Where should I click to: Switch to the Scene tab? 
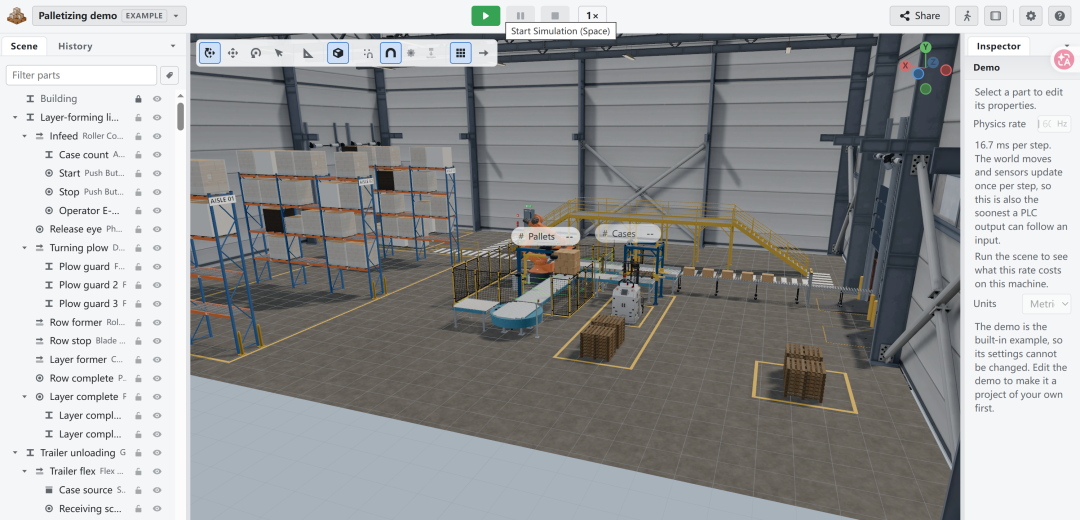point(24,46)
